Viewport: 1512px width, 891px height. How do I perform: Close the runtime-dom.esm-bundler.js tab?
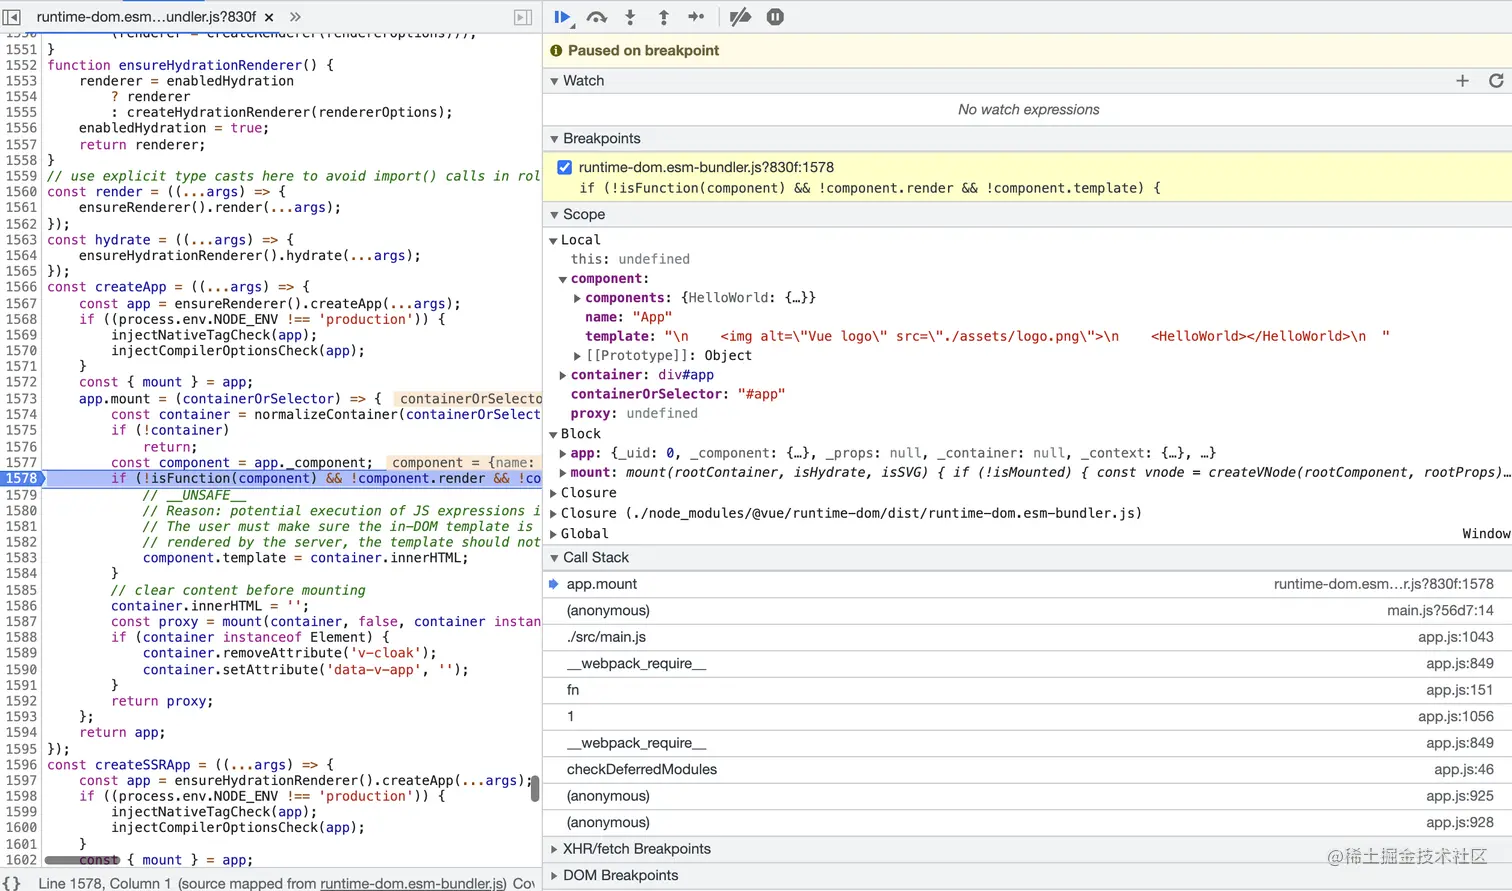point(269,17)
